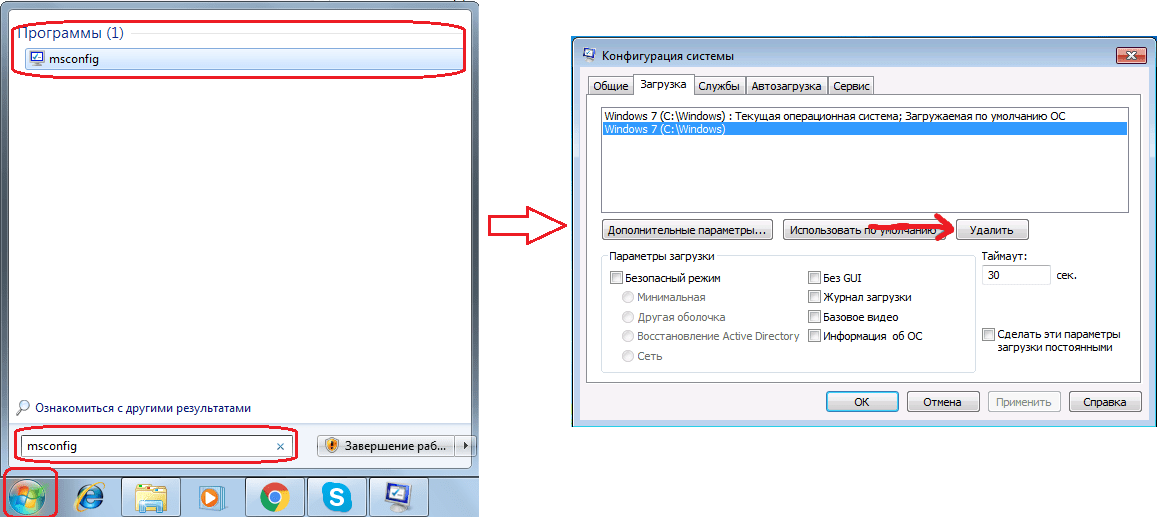Open Дополнительные параметры dialog
1158x517 pixels.
(x=688, y=230)
